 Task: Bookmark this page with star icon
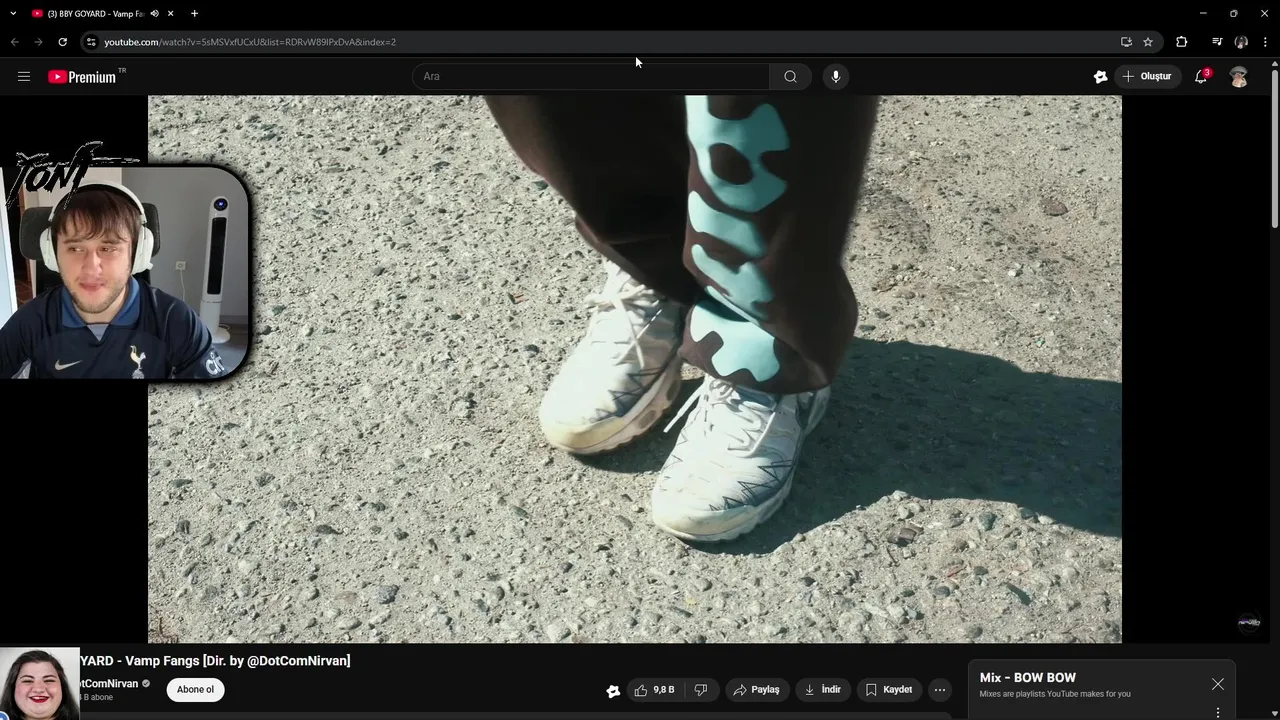point(1148,42)
